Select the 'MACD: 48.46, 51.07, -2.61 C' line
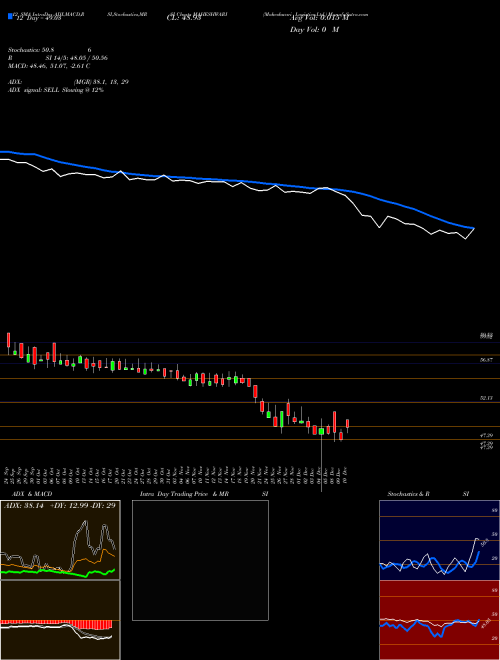Viewport: 500px width, 660px height. coord(49,66)
